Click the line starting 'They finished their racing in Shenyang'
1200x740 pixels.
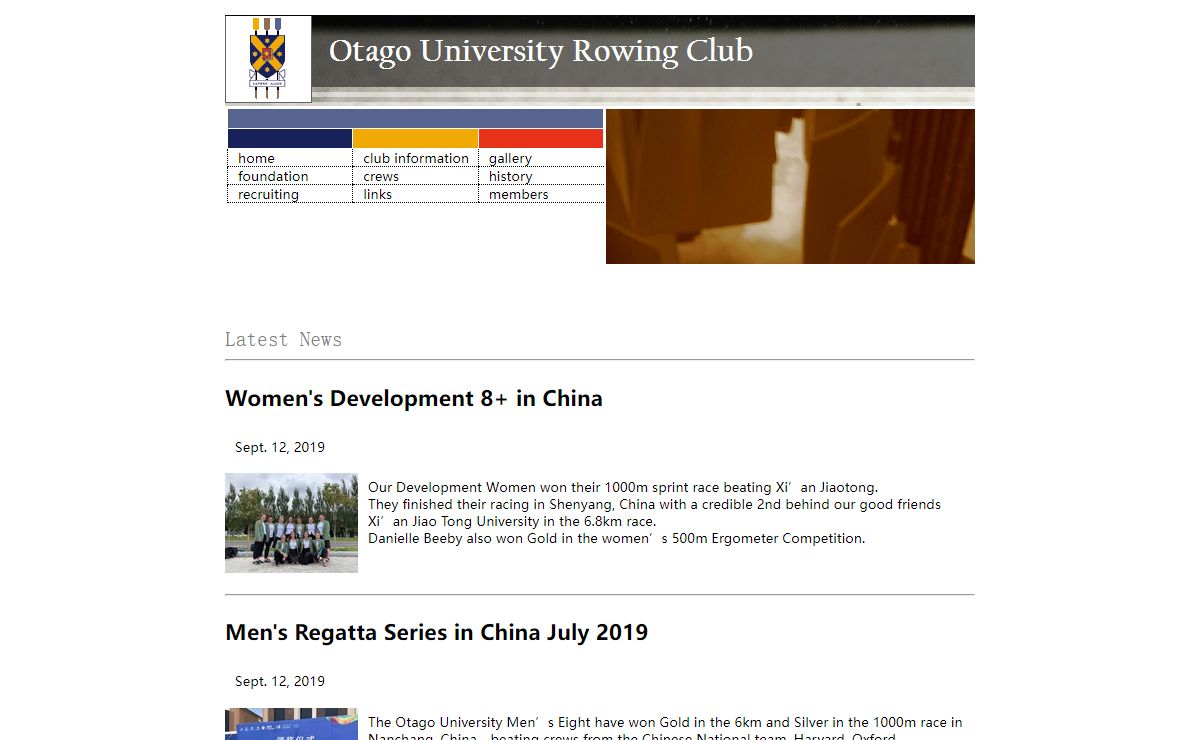[x=654, y=504]
